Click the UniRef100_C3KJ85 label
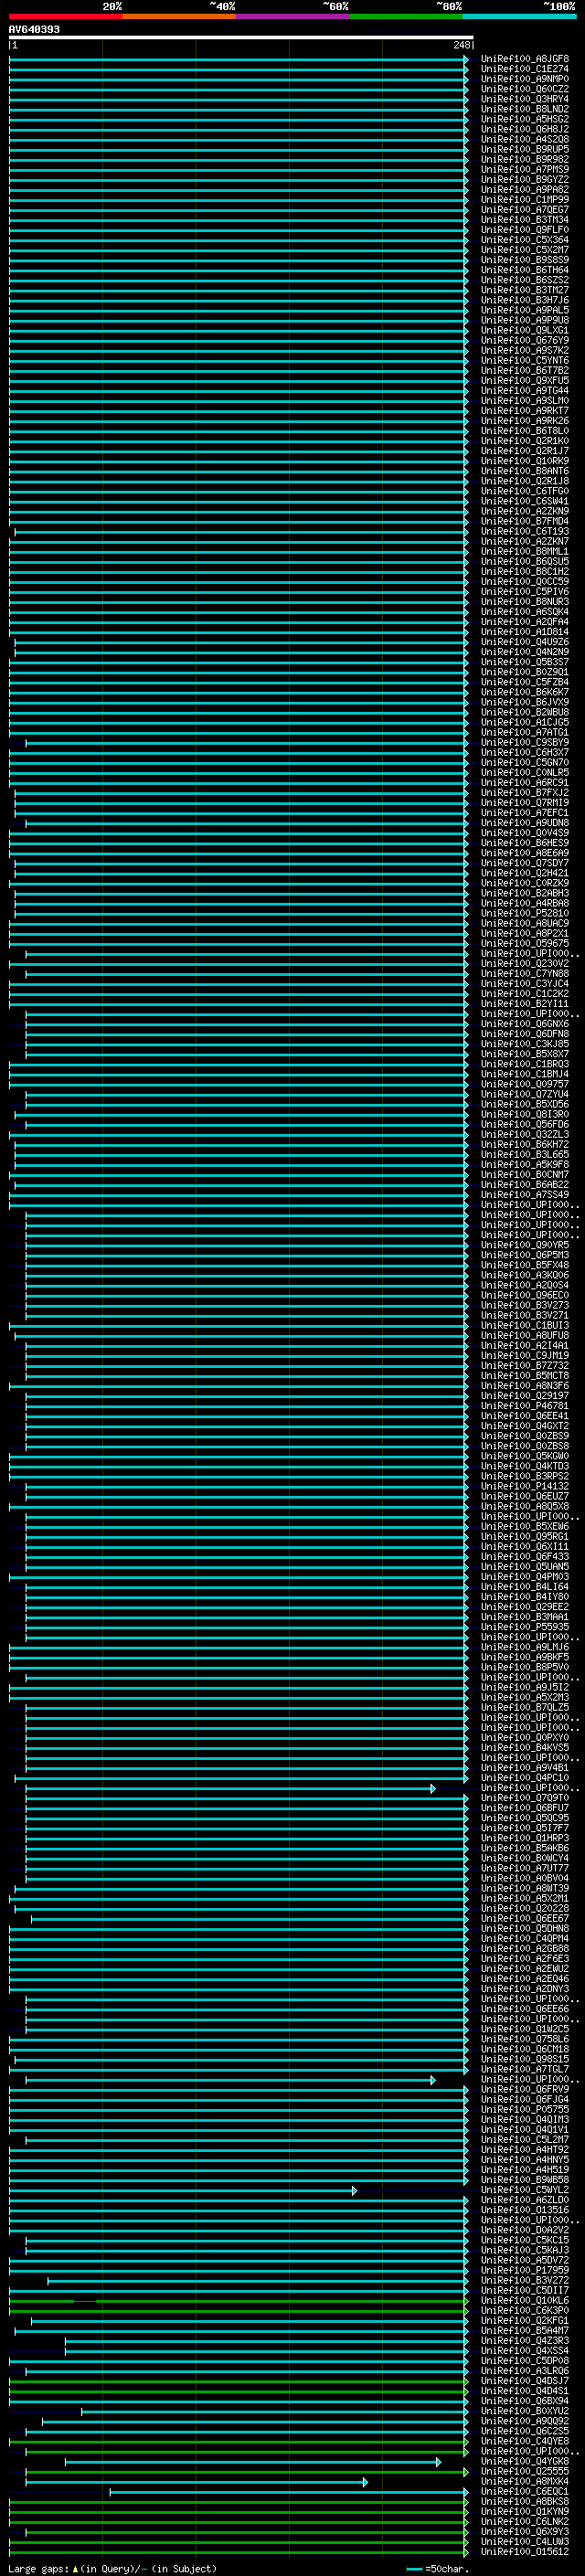The height and width of the screenshot is (2576, 585). pos(524,1044)
